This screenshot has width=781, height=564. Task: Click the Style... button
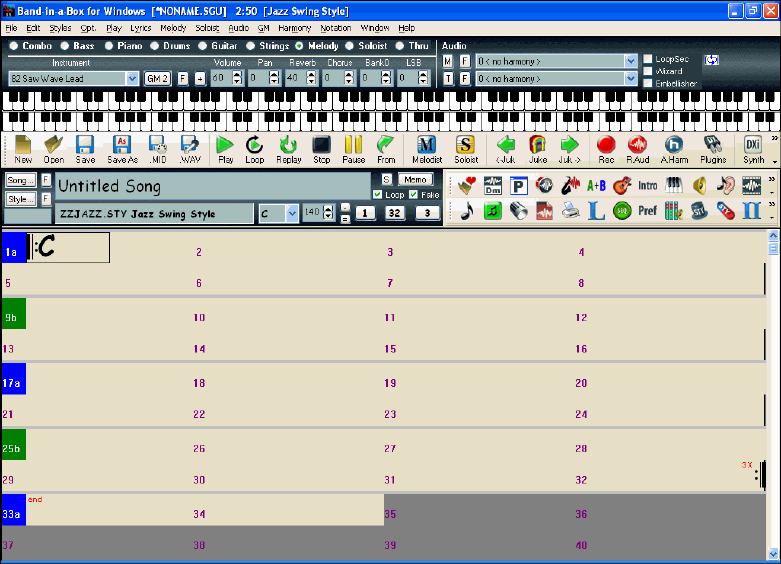[x=20, y=199]
